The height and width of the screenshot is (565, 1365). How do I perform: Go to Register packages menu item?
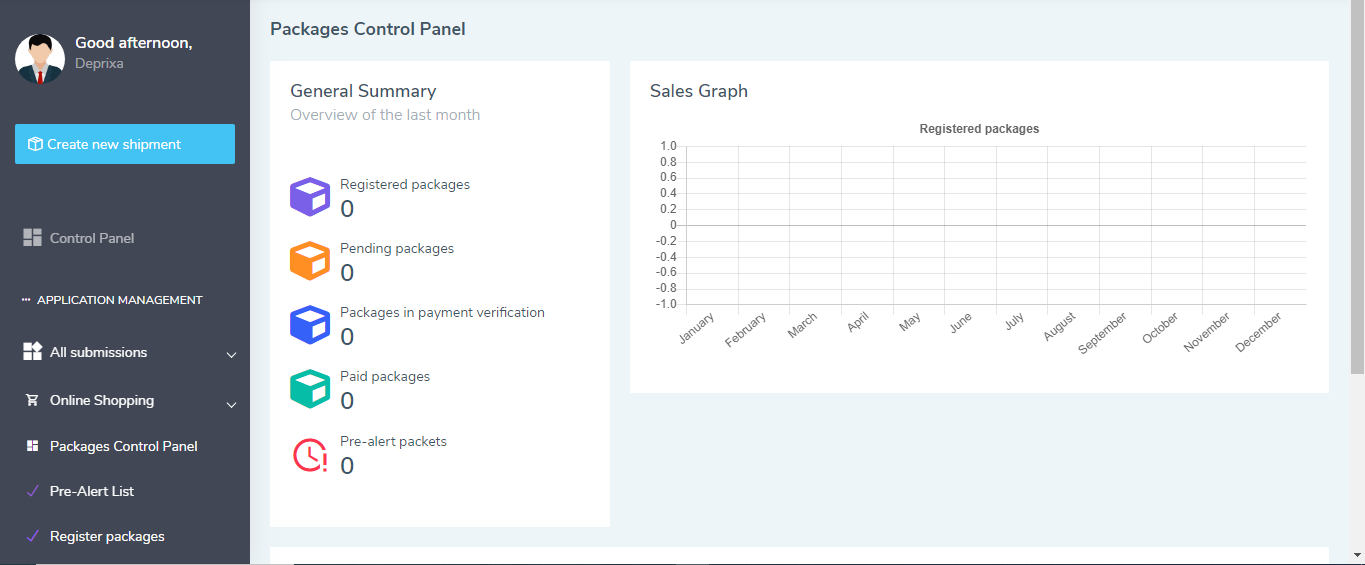click(107, 536)
